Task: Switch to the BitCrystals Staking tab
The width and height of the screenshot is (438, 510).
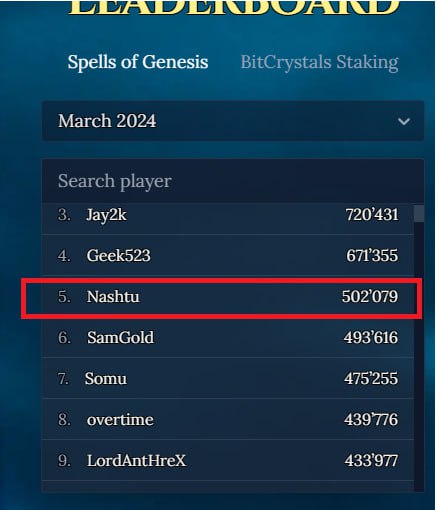Action: (x=319, y=62)
